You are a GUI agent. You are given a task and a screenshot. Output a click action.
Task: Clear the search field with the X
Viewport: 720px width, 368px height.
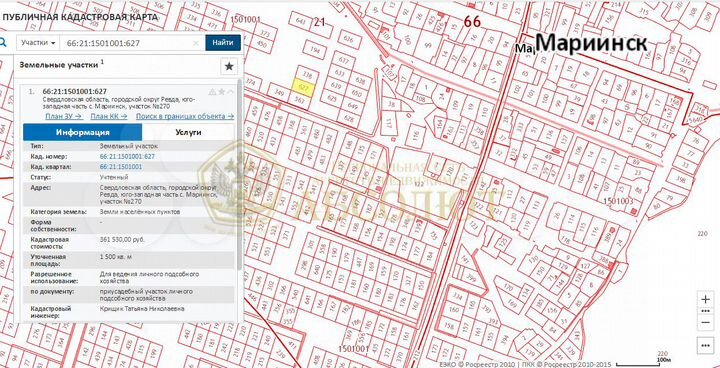[x=196, y=43]
